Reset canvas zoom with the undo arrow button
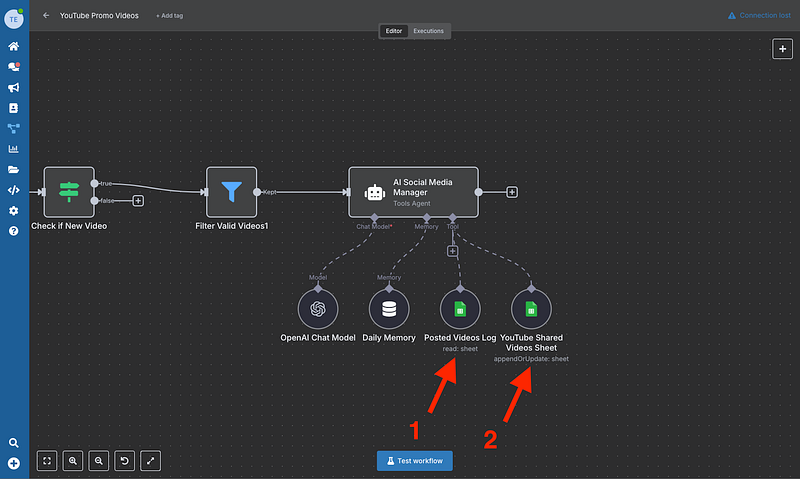 (x=125, y=461)
